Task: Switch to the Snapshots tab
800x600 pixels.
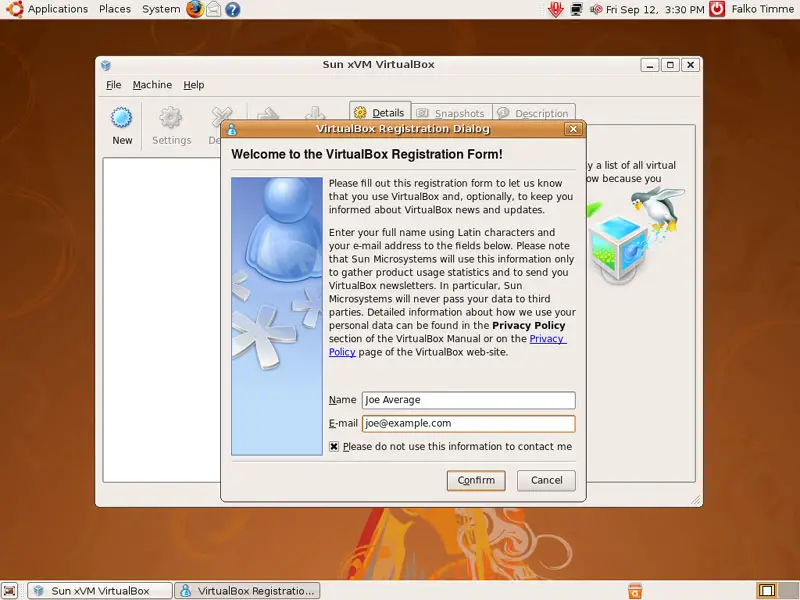Action: click(x=452, y=113)
